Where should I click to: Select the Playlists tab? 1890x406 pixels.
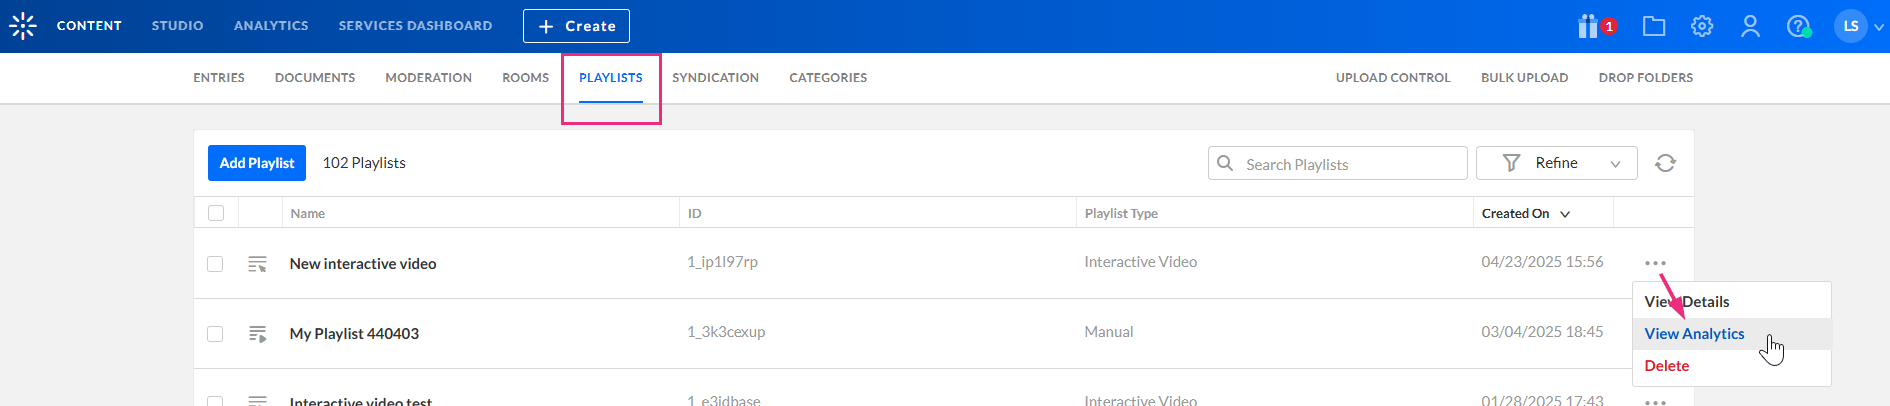(611, 78)
